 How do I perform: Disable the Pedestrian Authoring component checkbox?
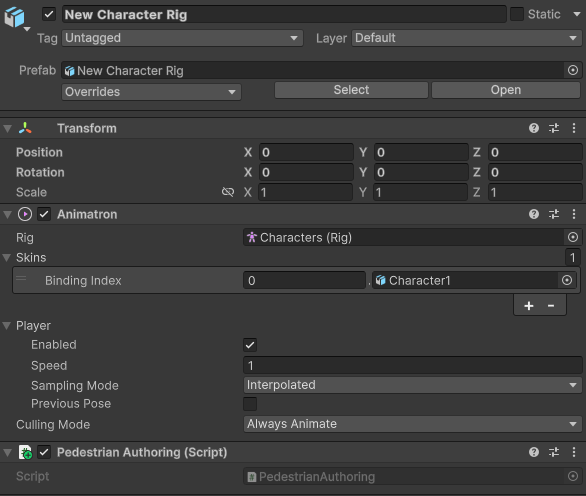point(44,452)
